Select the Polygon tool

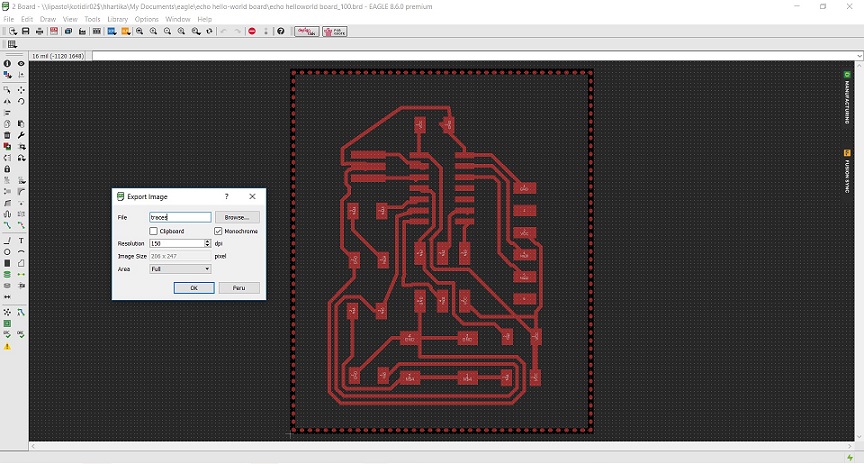pos(21,263)
